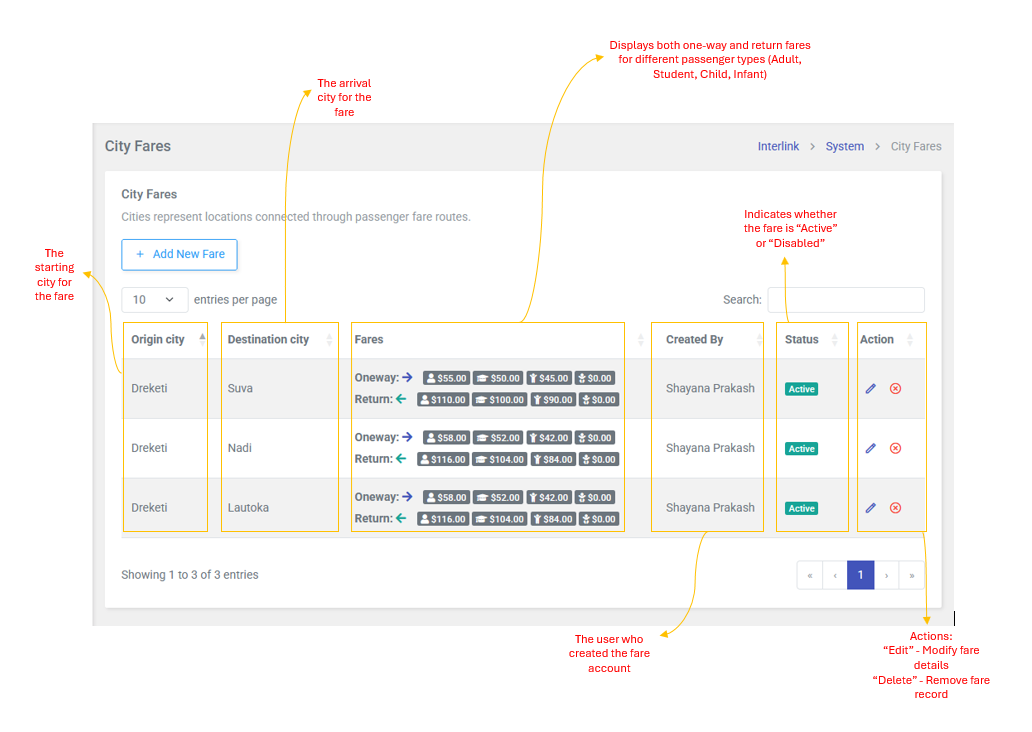Viewport: 1032px width, 732px height.
Task: Open the entries per page dropdown
Action: click(x=154, y=300)
